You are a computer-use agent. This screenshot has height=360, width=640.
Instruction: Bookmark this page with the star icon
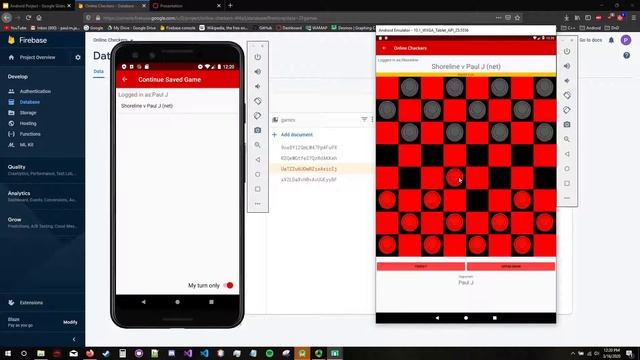[x=518, y=18]
